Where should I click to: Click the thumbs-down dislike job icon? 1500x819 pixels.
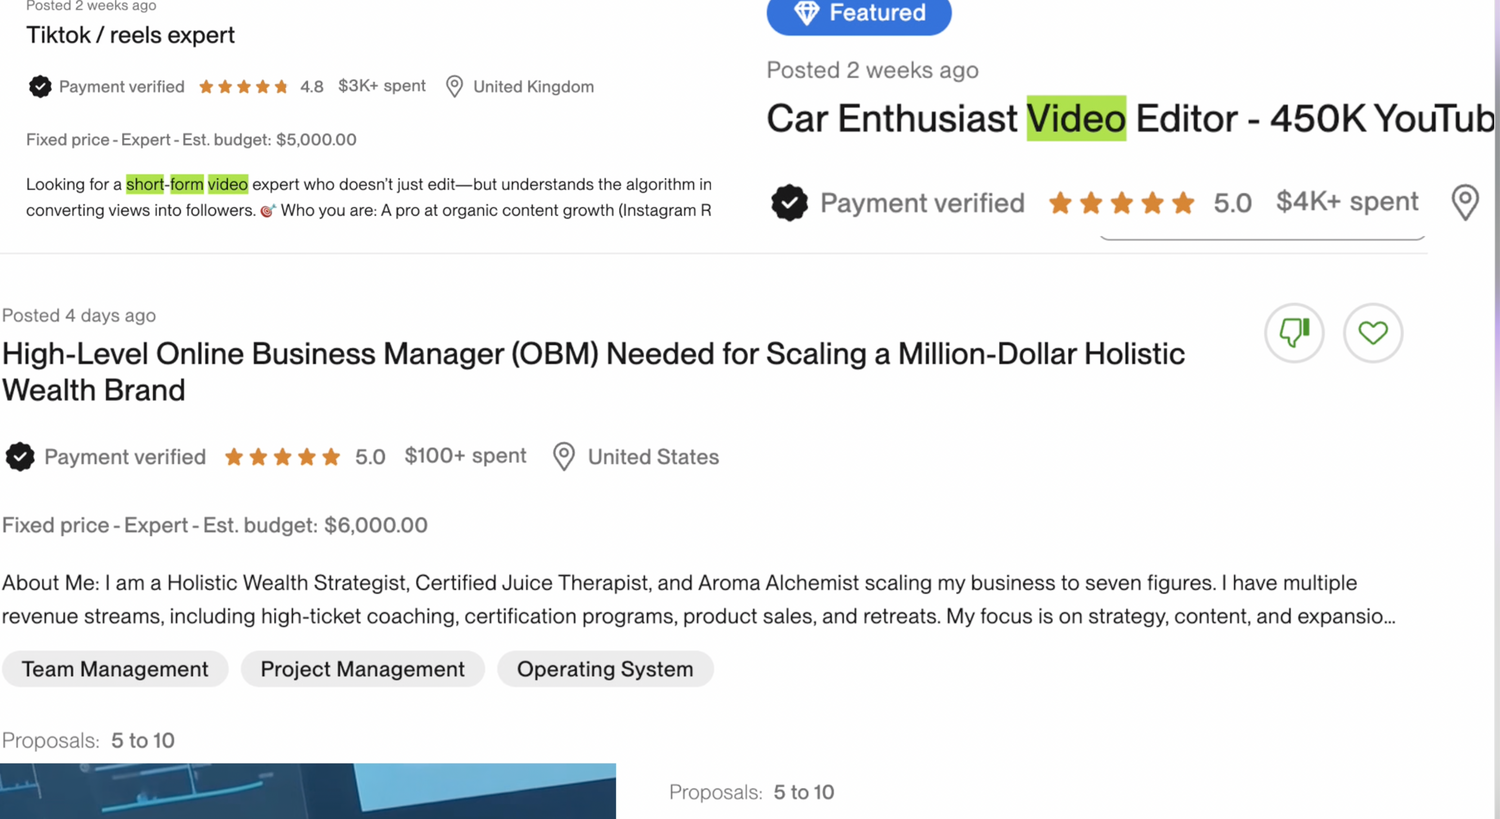1294,332
